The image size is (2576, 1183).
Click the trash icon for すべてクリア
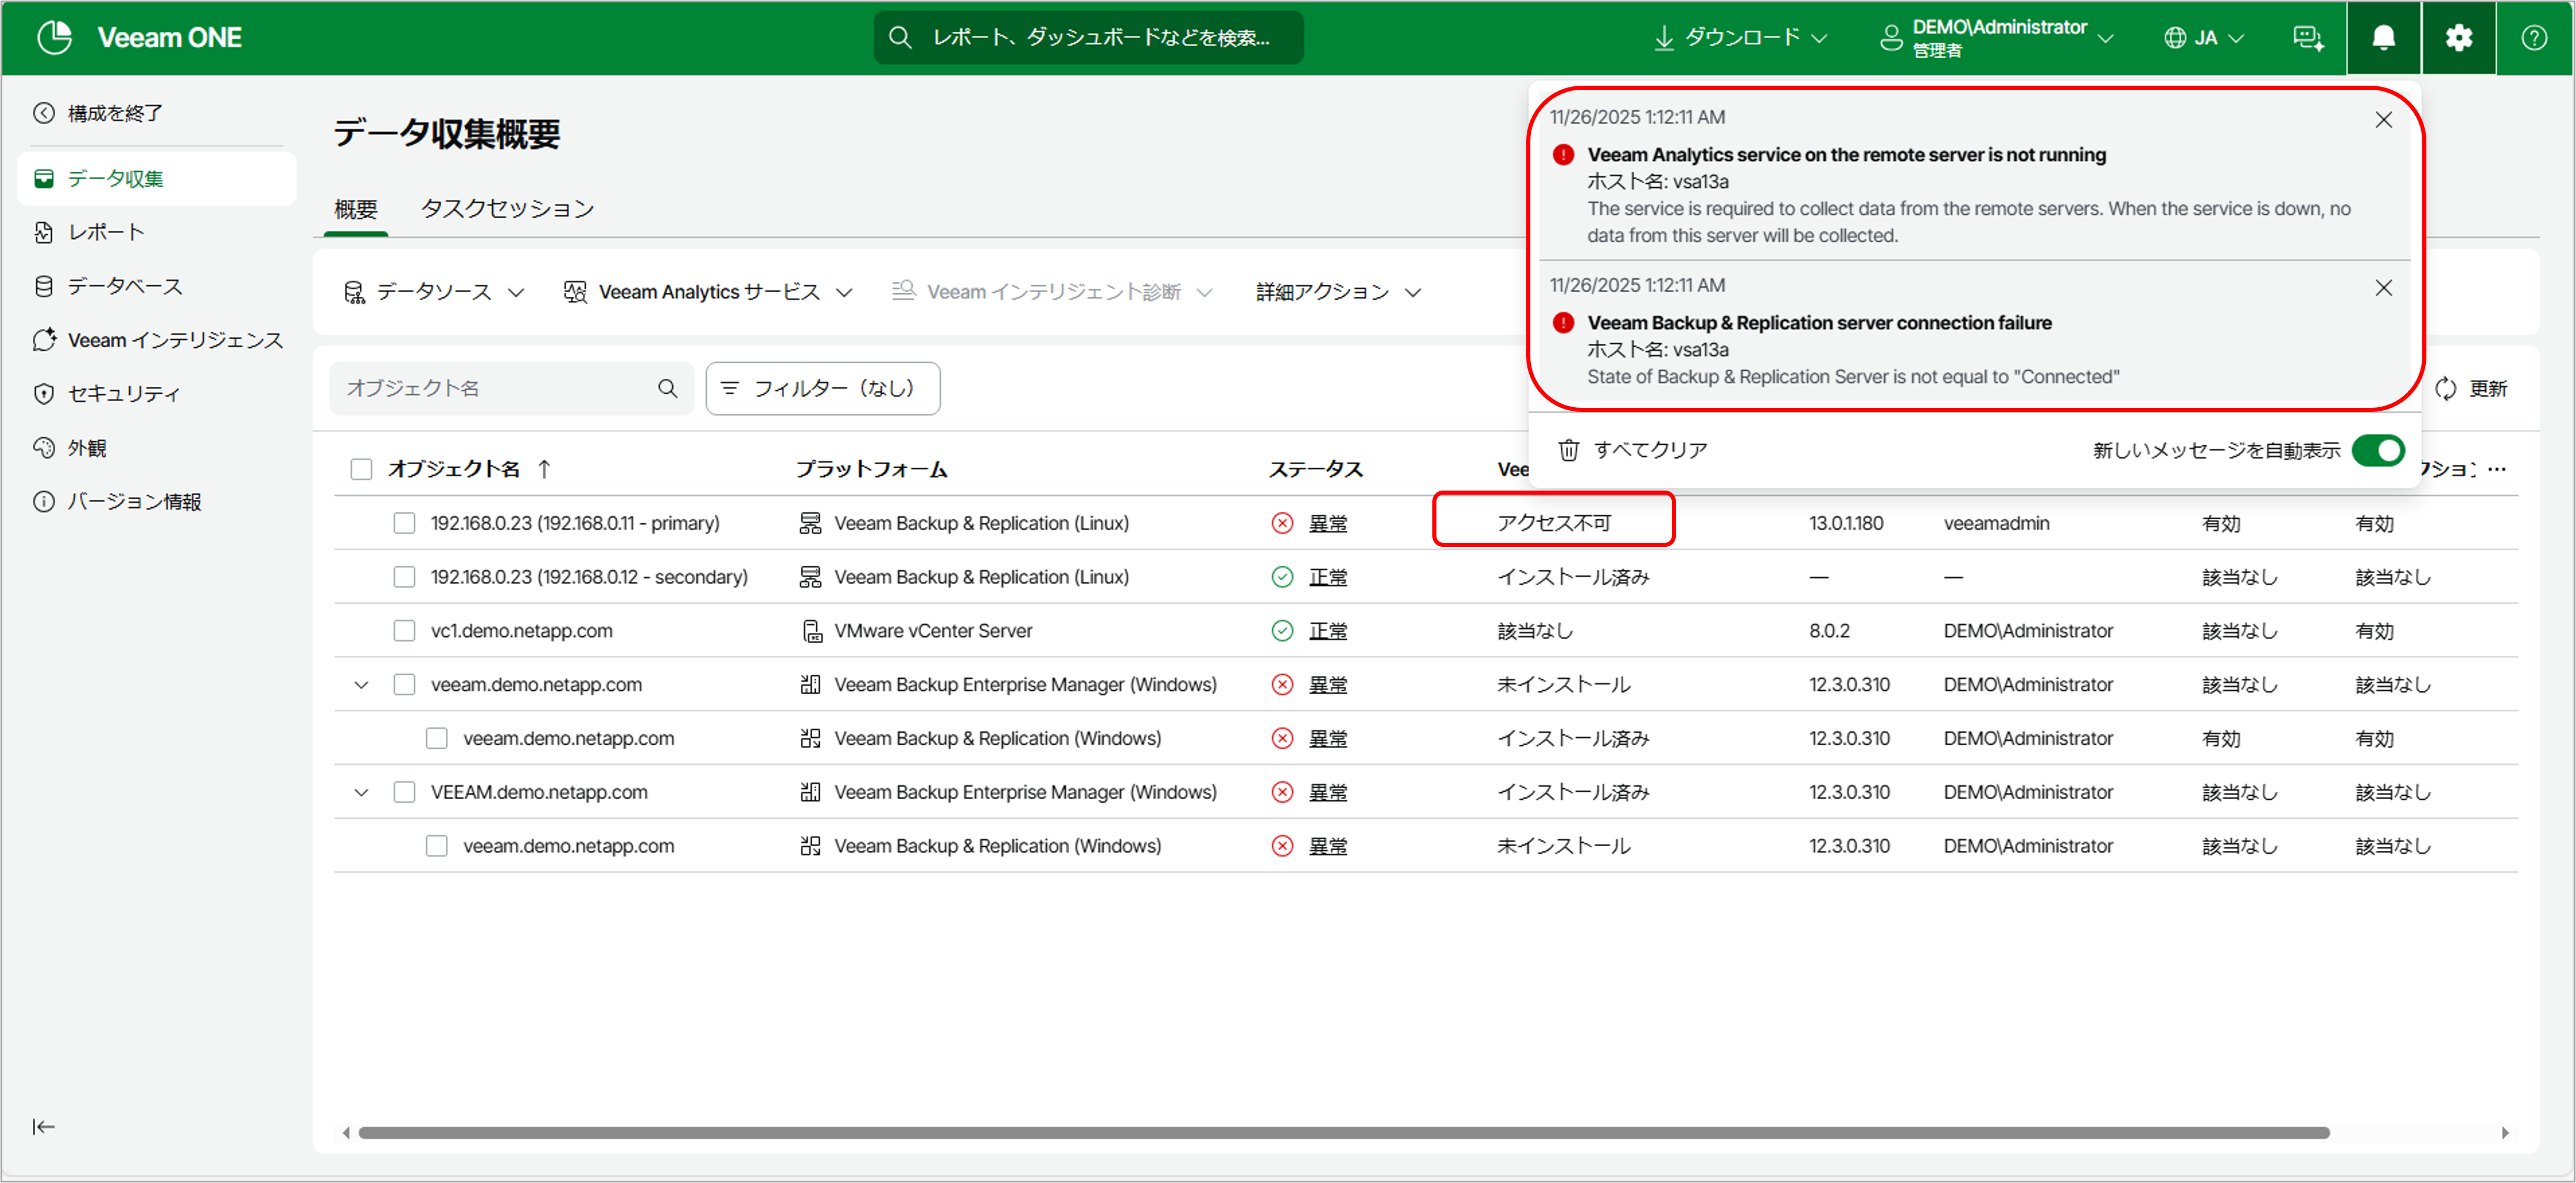pos(1568,450)
